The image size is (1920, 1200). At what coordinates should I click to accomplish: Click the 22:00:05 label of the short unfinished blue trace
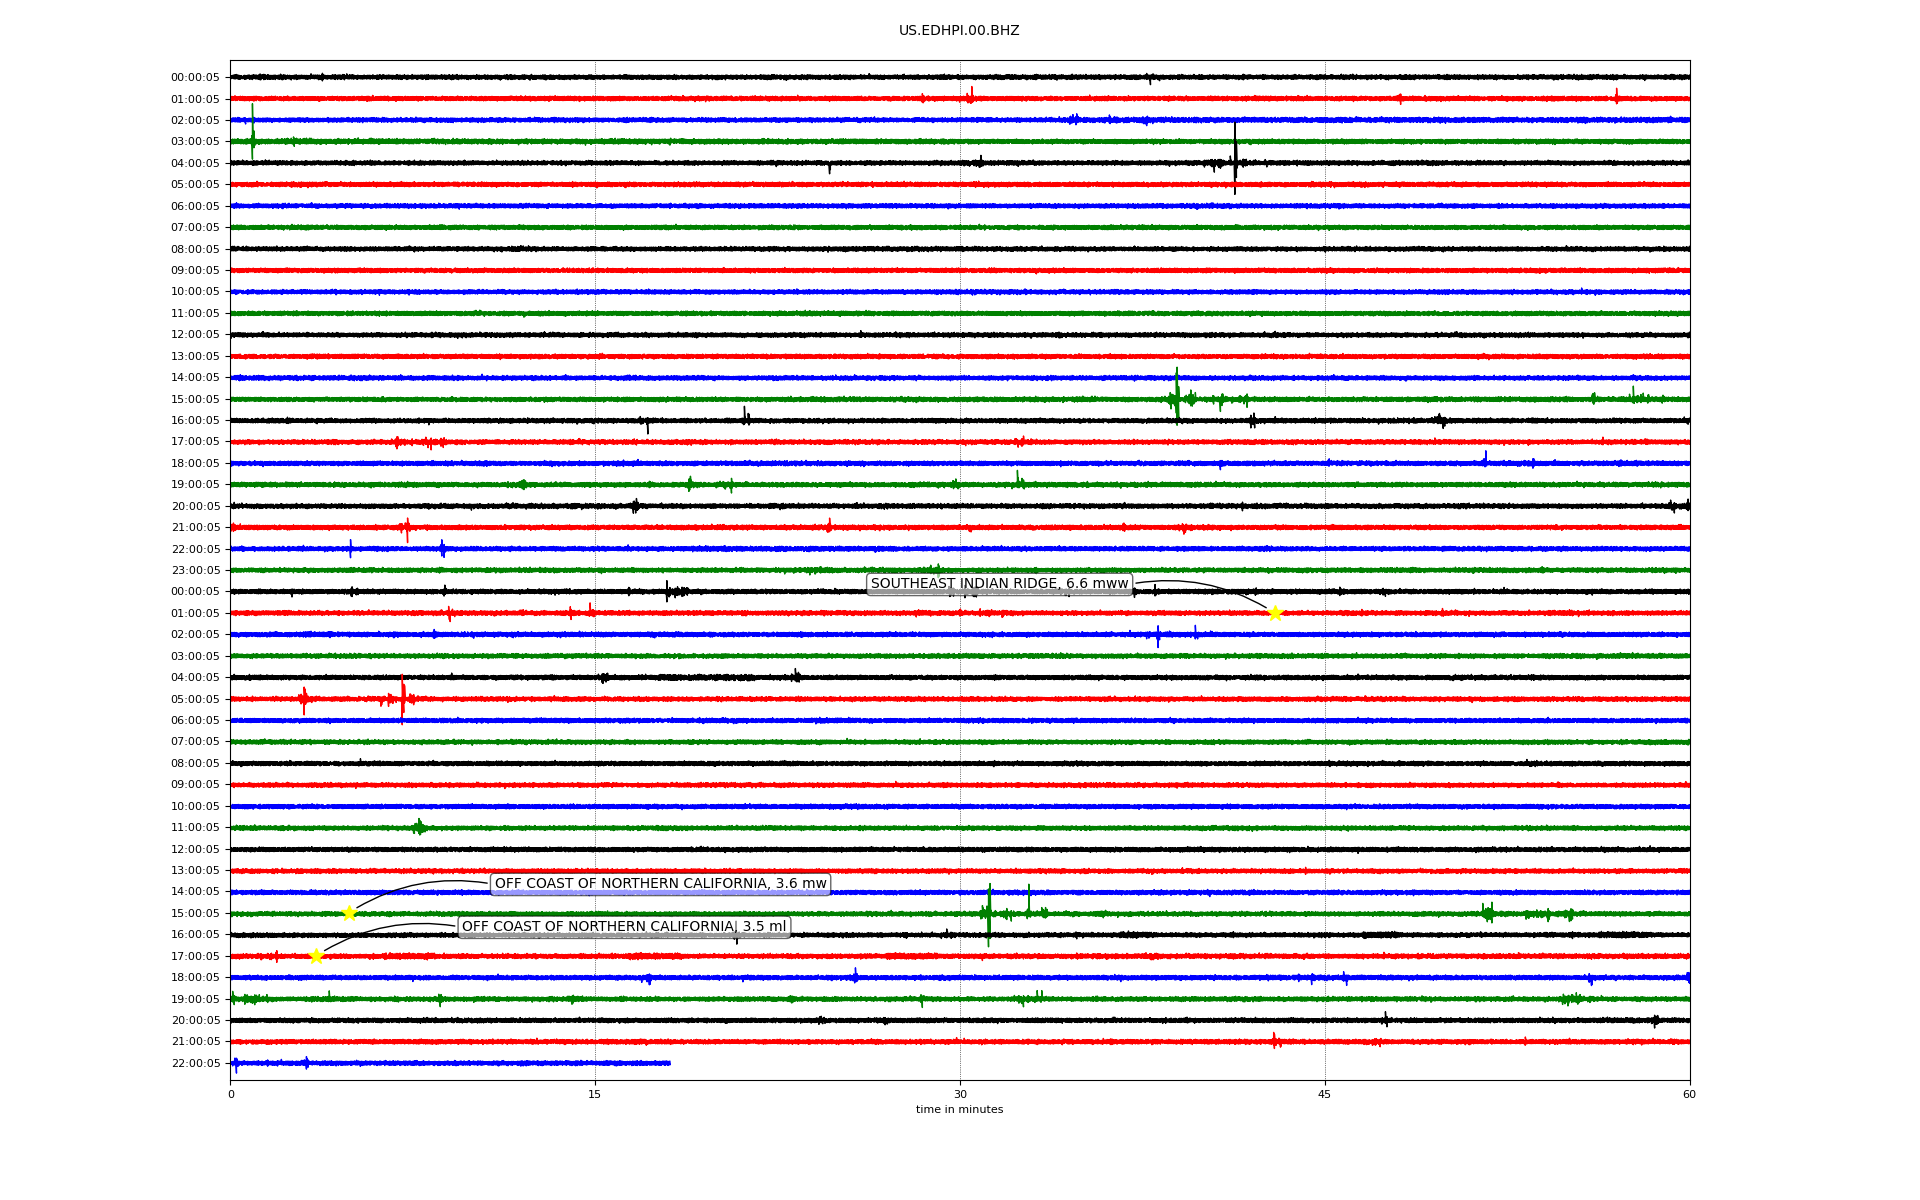click(x=195, y=1064)
